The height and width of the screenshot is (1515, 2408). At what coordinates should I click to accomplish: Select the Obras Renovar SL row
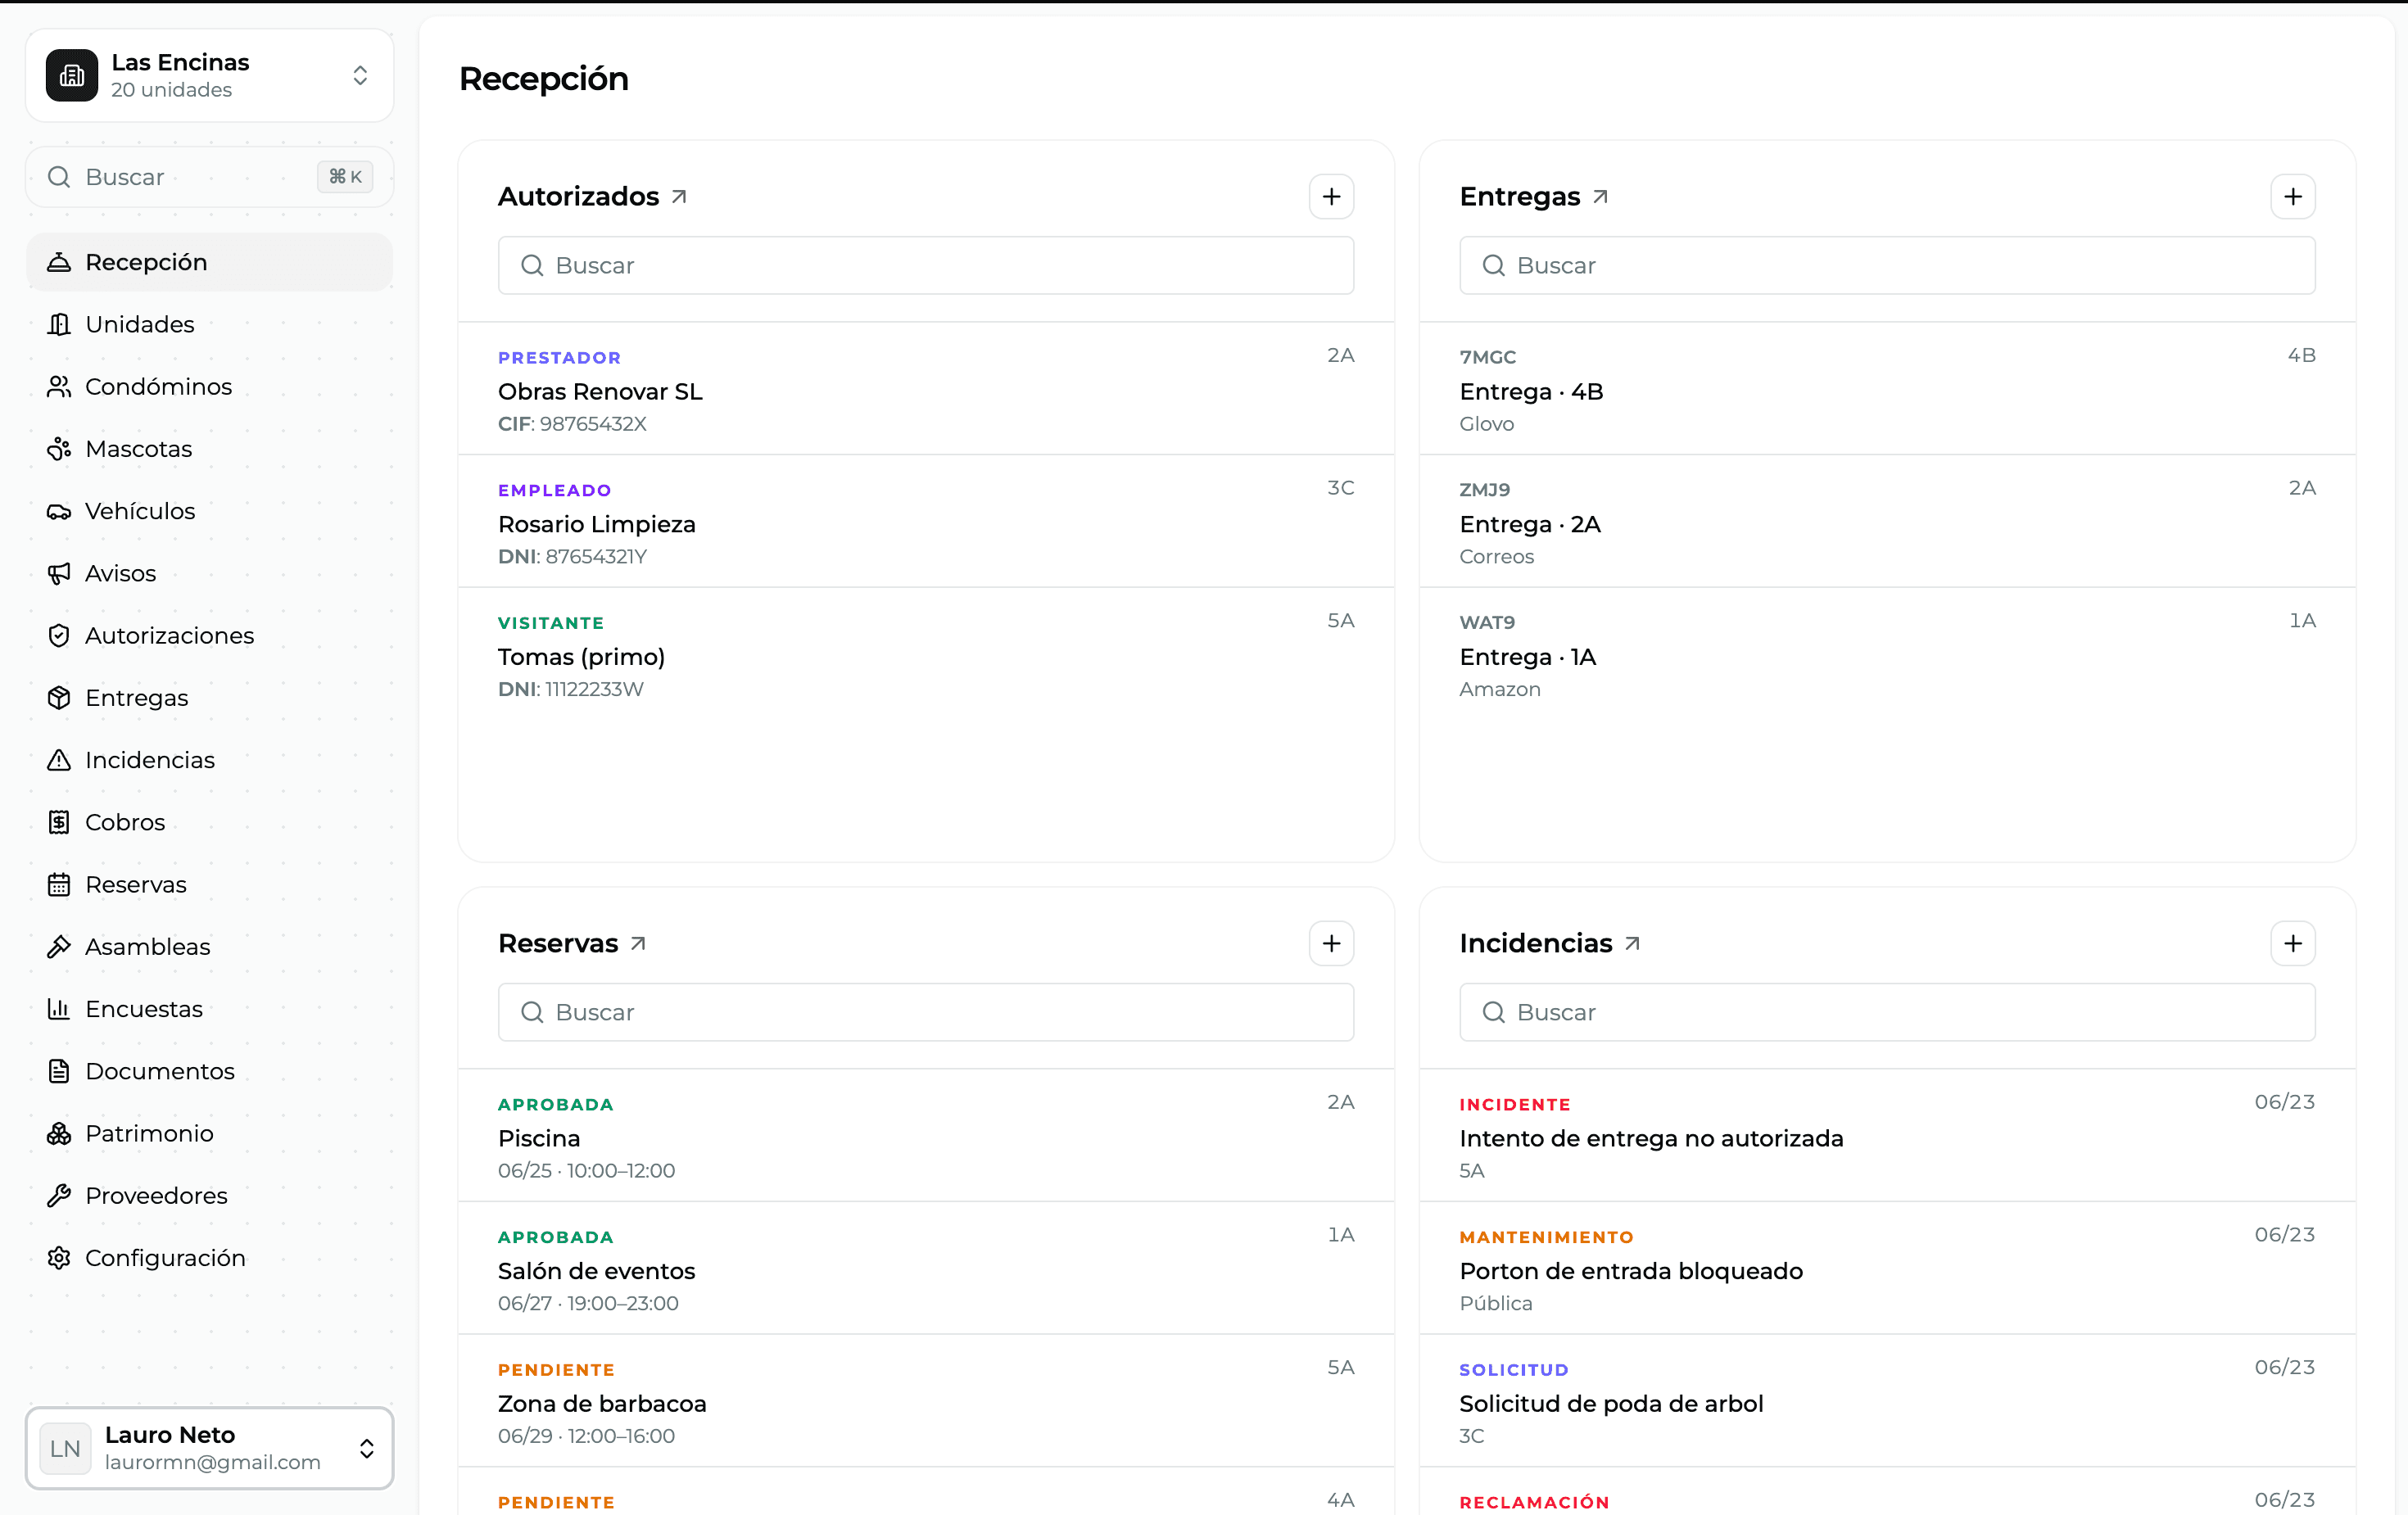click(926, 389)
